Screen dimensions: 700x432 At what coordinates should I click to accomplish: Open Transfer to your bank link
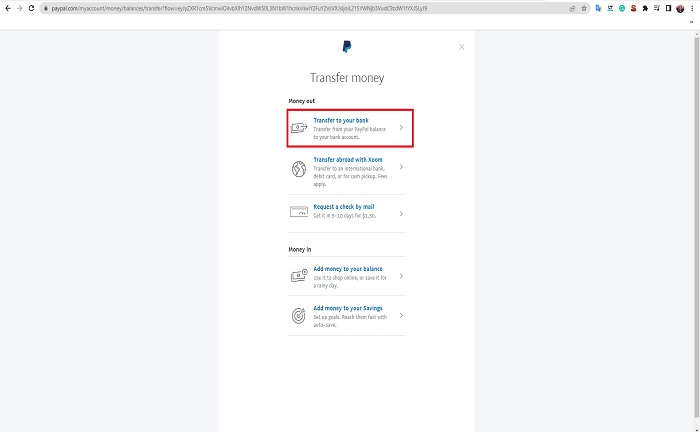click(341, 120)
